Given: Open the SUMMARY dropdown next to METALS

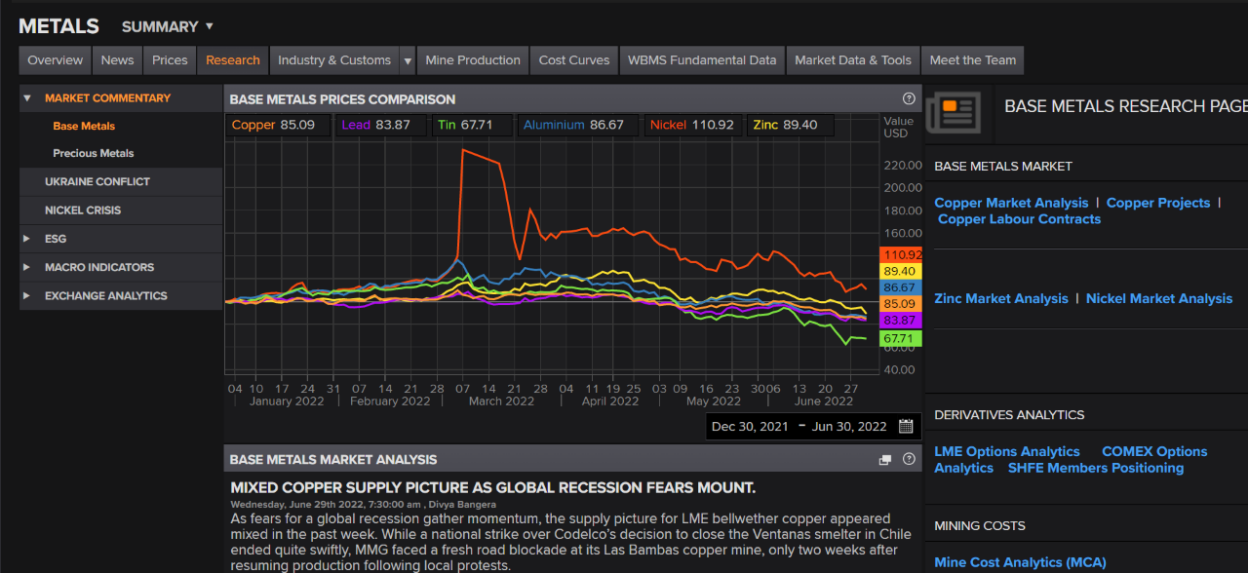Looking at the screenshot, I should coord(167,26).
